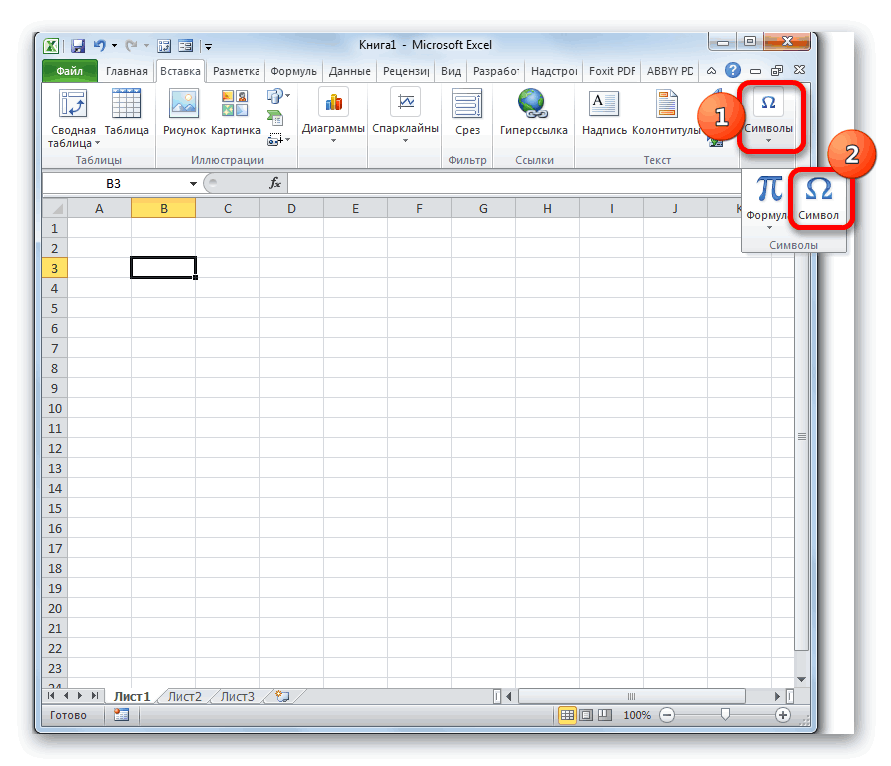
Task: Undo the last action in quick access toolbar
Action: click(99, 45)
